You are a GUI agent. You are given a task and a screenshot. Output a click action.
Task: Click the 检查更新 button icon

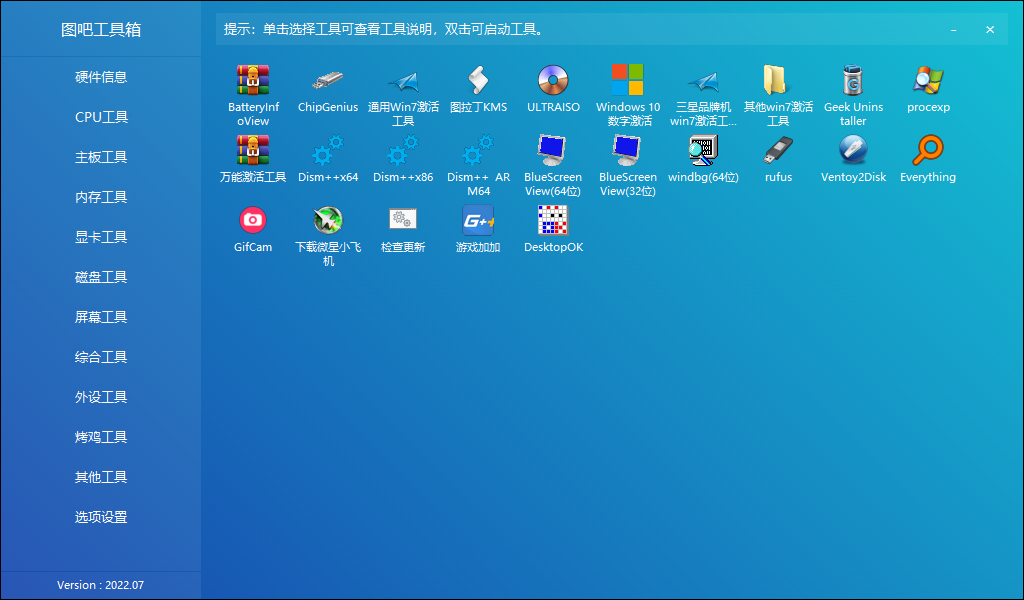click(403, 220)
